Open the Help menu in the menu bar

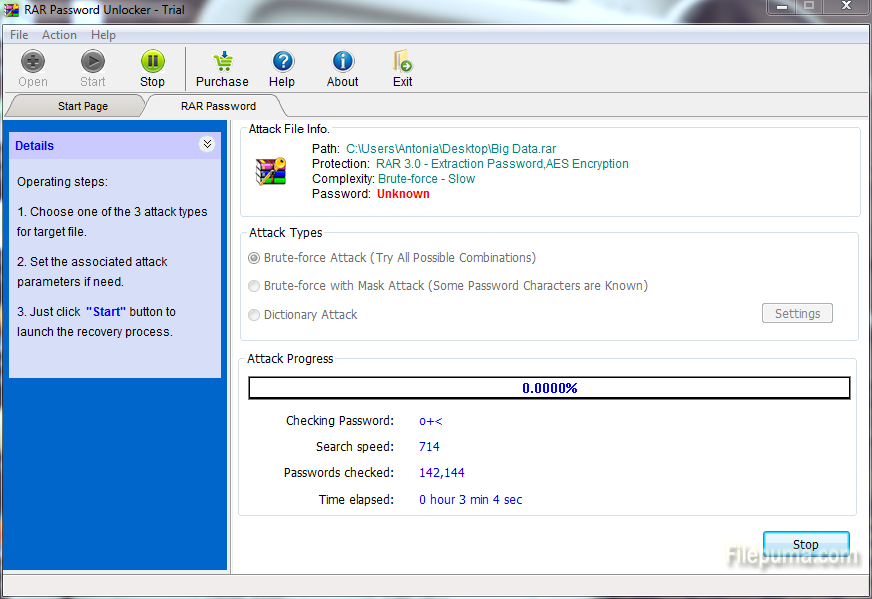[103, 35]
